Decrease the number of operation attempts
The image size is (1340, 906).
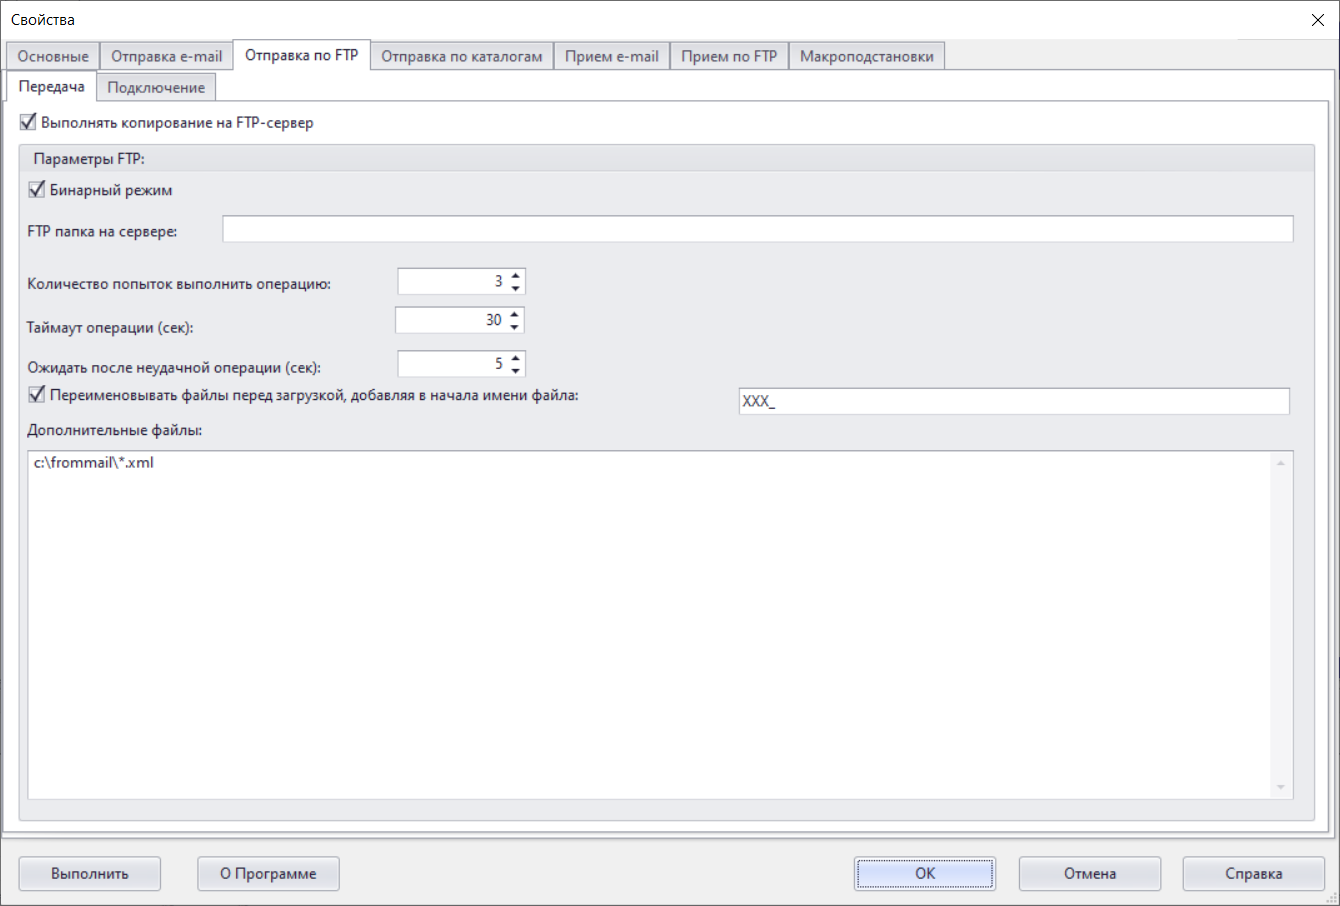coord(515,288)
